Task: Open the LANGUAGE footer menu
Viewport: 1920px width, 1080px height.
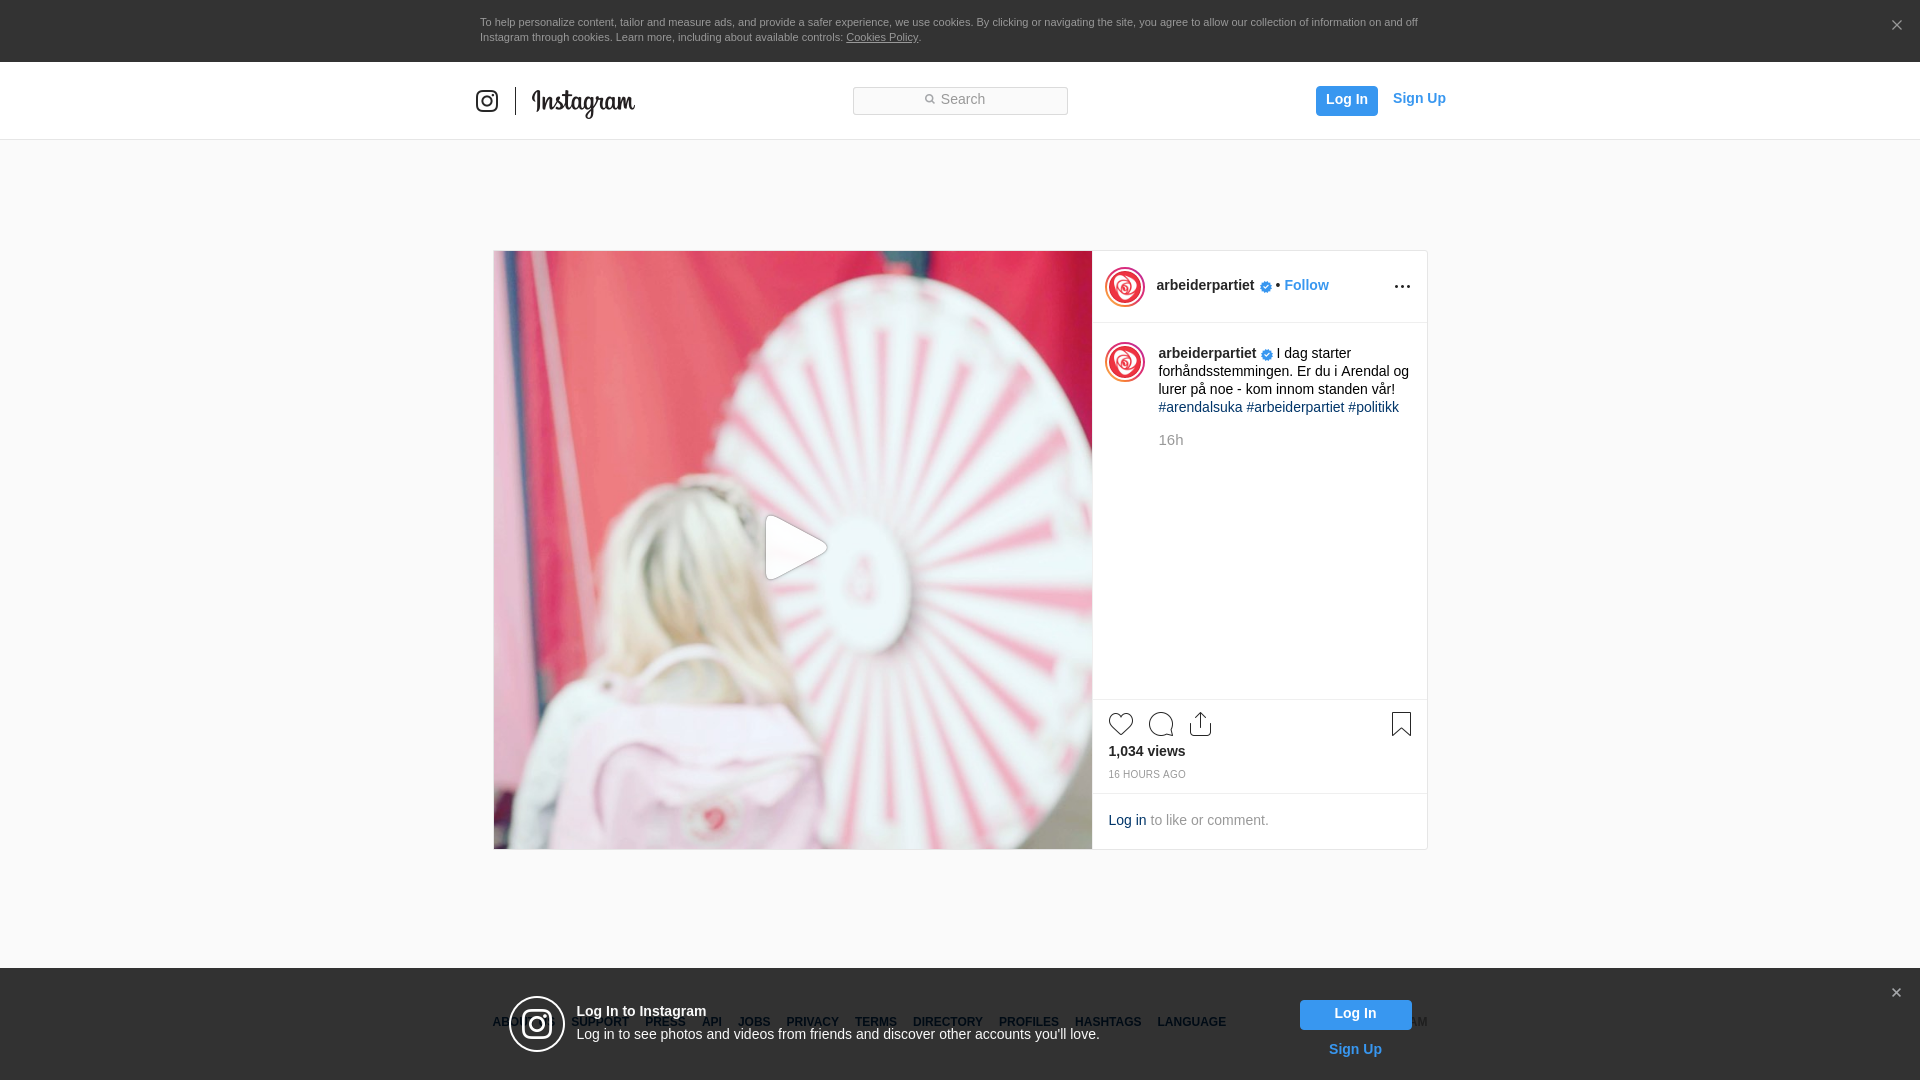Action: pos(1191,1022)
